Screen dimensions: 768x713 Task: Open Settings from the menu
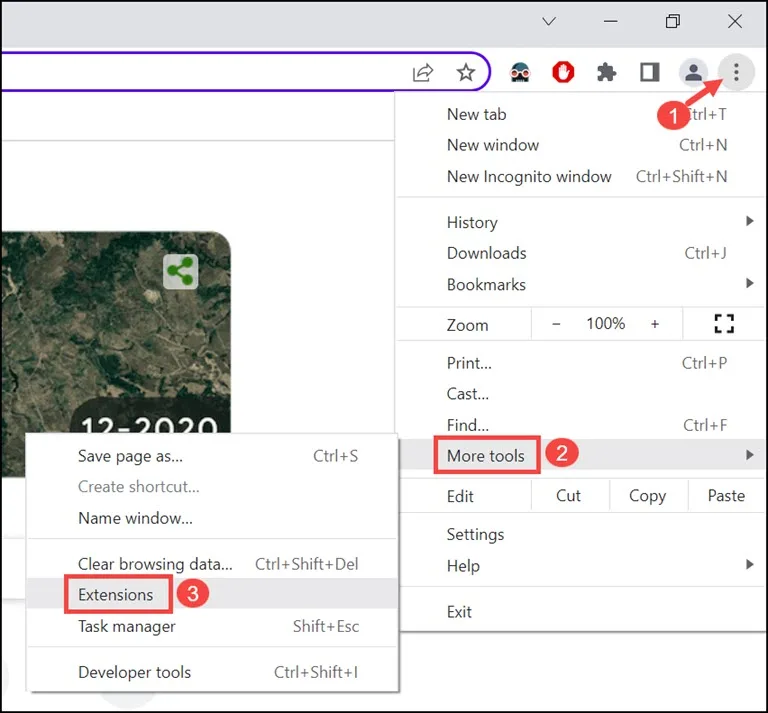point(580,534)
